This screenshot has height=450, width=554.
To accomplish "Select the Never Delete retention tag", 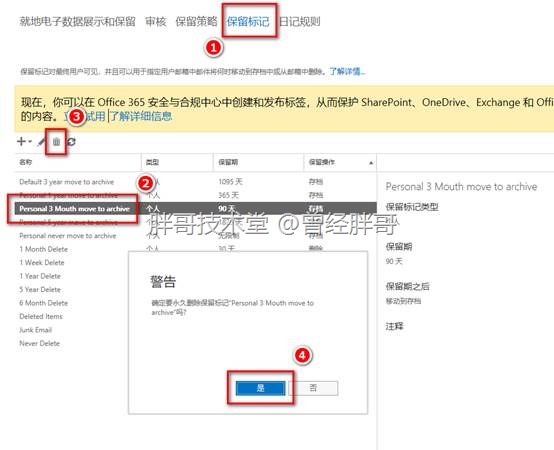I will [40, 343].
